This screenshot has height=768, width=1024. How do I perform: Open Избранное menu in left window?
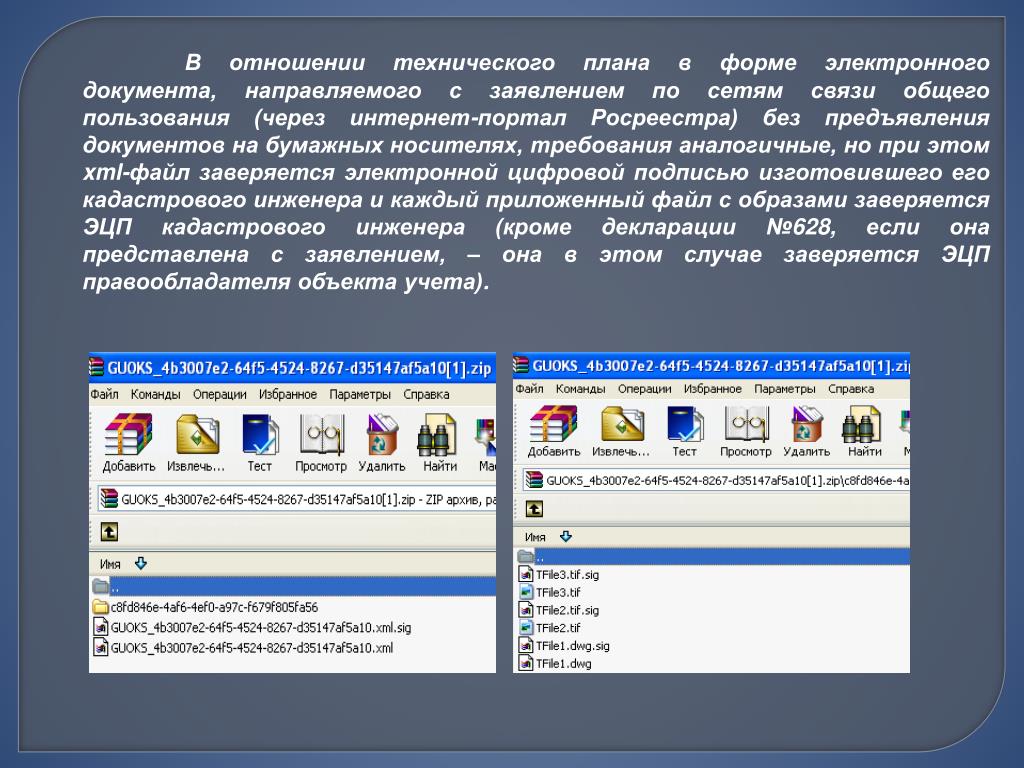pyautogui.click(x=288, y=394)
